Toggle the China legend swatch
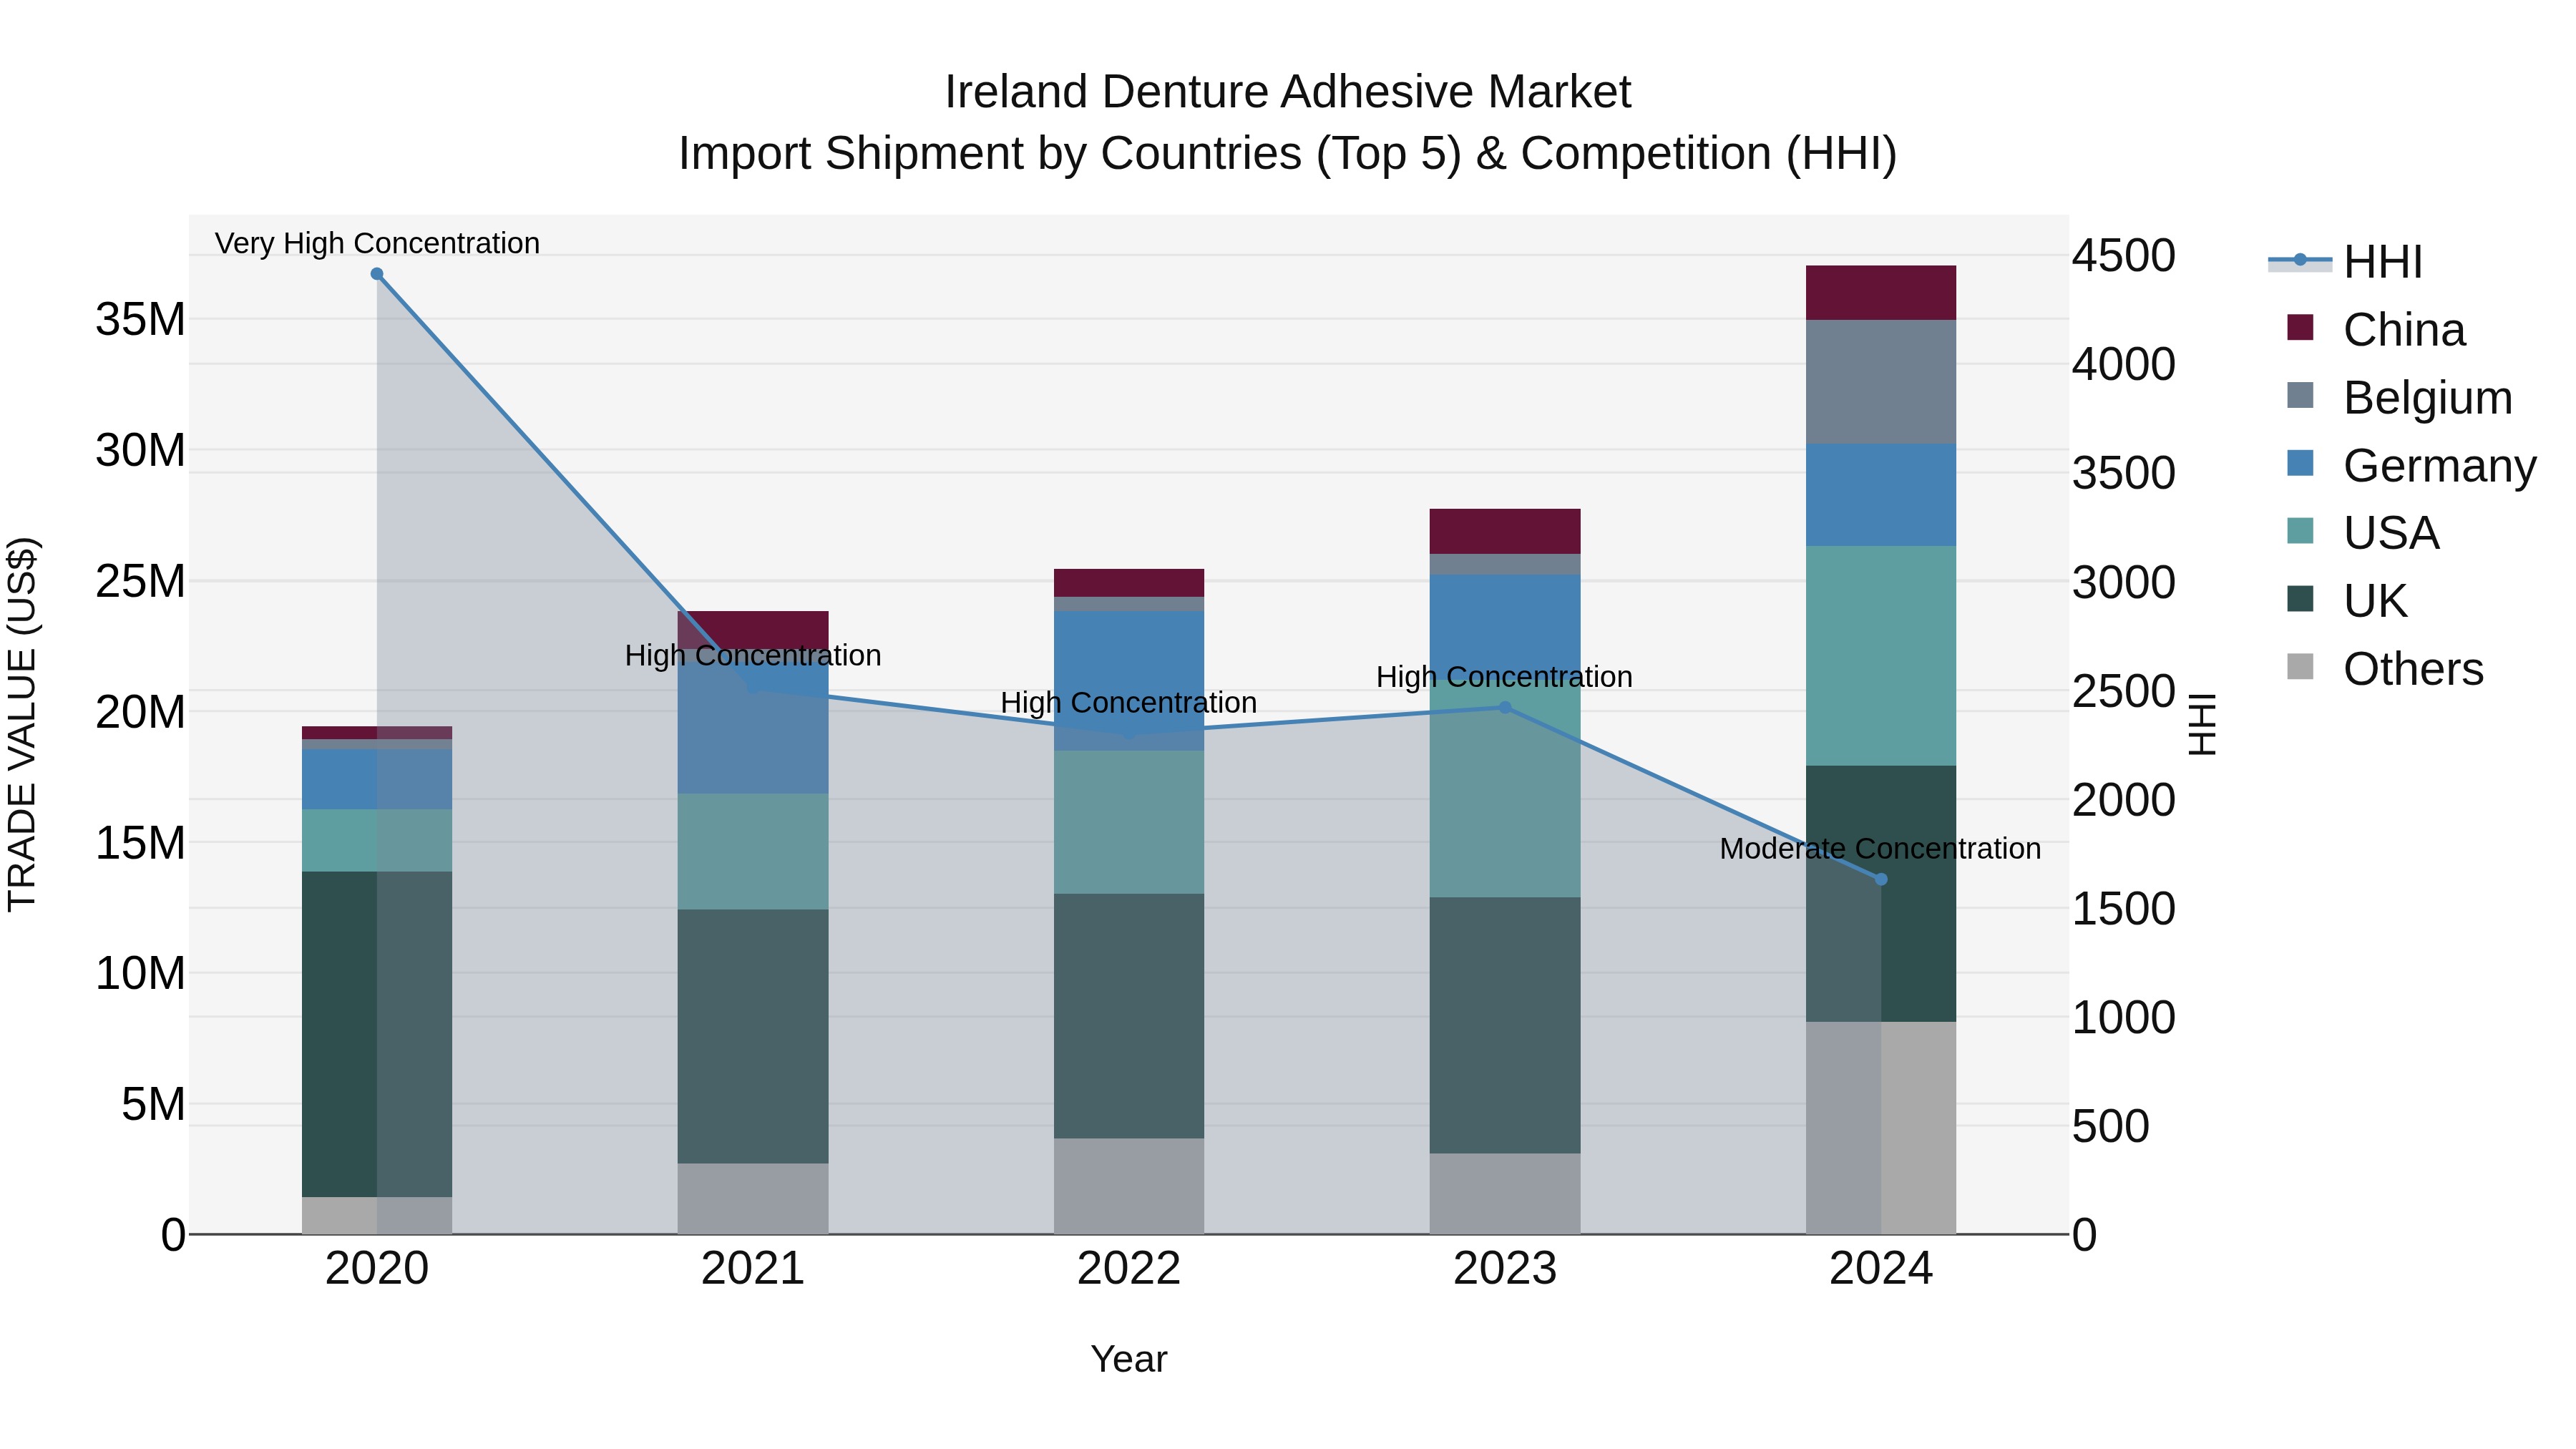This screenshot has width=2576, height=1449. (x=2300, y=328)
